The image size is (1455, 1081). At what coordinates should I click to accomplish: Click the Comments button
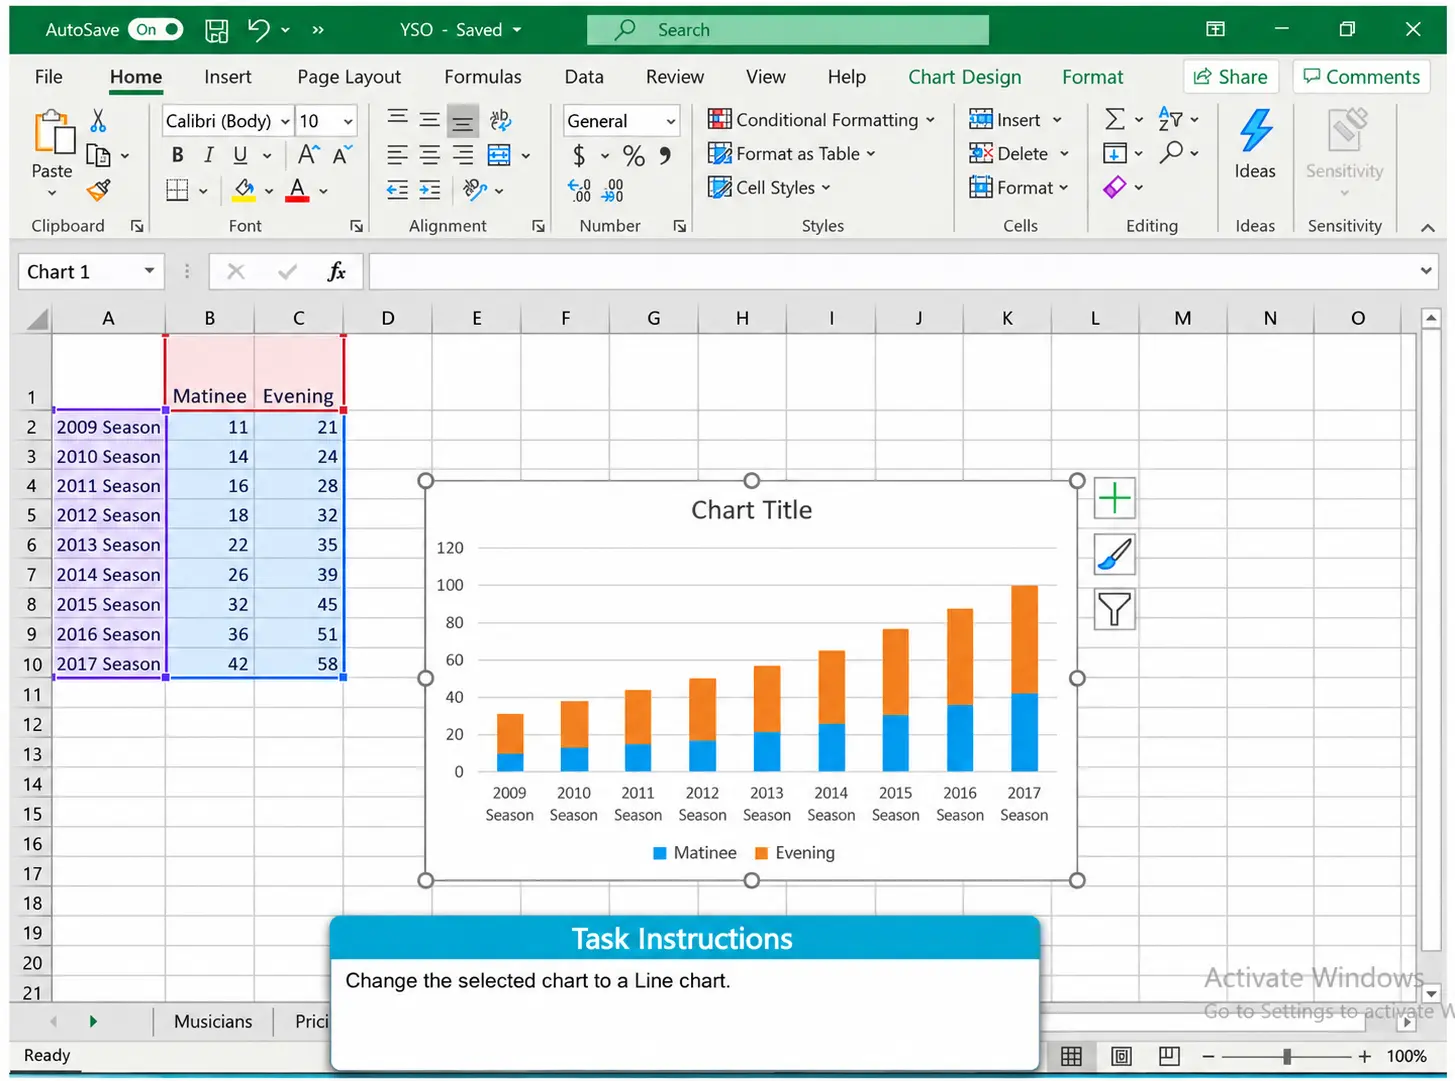tap(1361, 77)
